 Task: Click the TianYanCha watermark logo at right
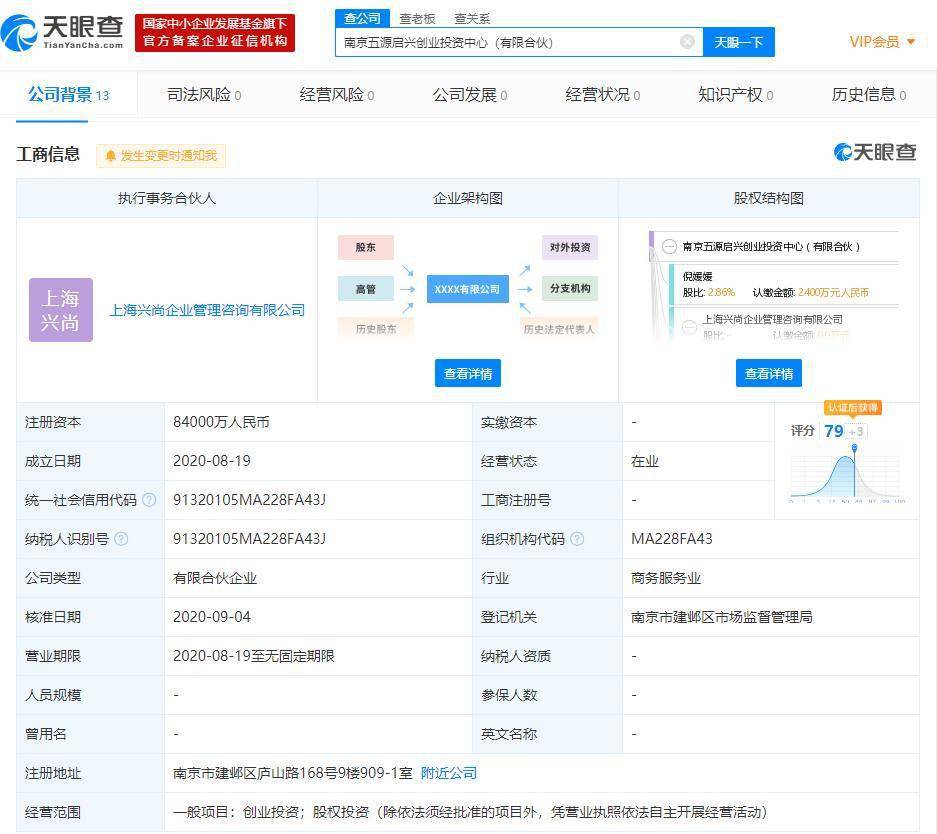[x=875, y=152]
